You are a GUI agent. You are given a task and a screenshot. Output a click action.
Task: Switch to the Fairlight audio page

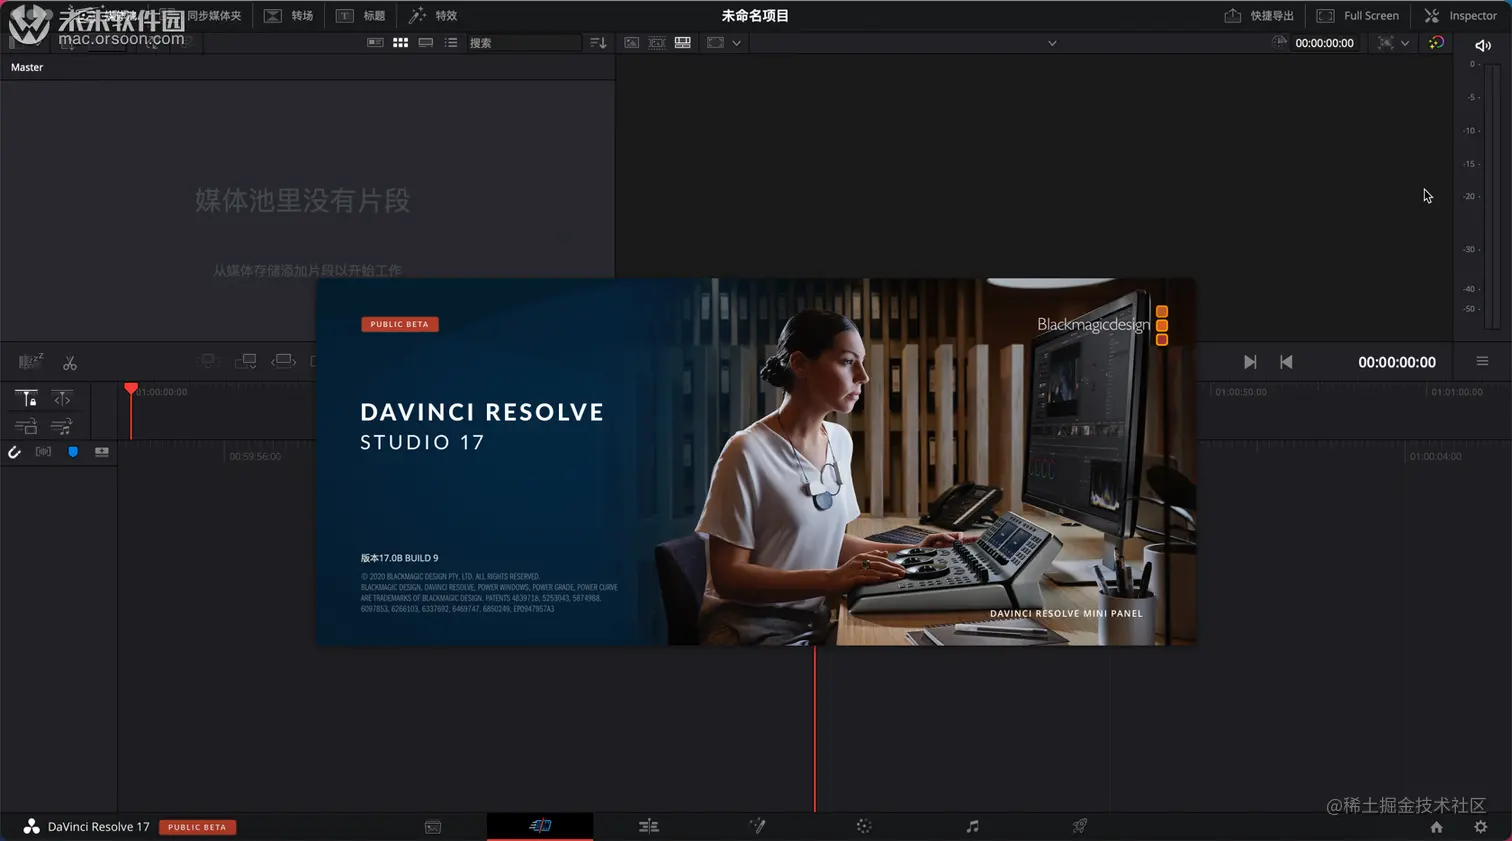pos(972,826)
